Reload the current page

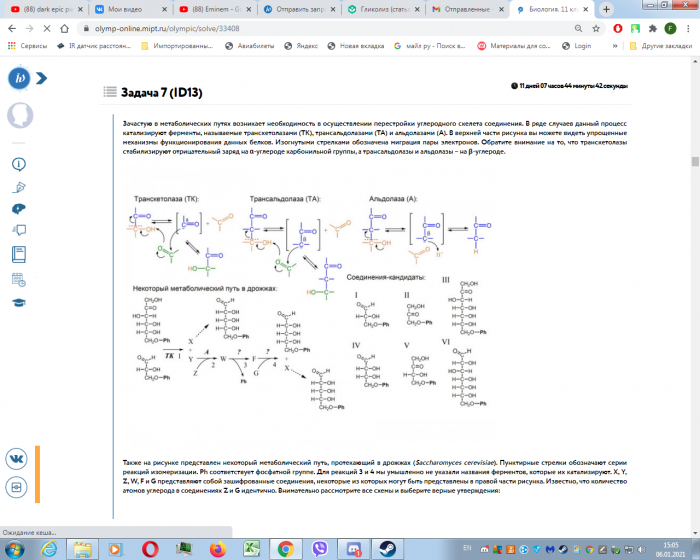[54, 27]
